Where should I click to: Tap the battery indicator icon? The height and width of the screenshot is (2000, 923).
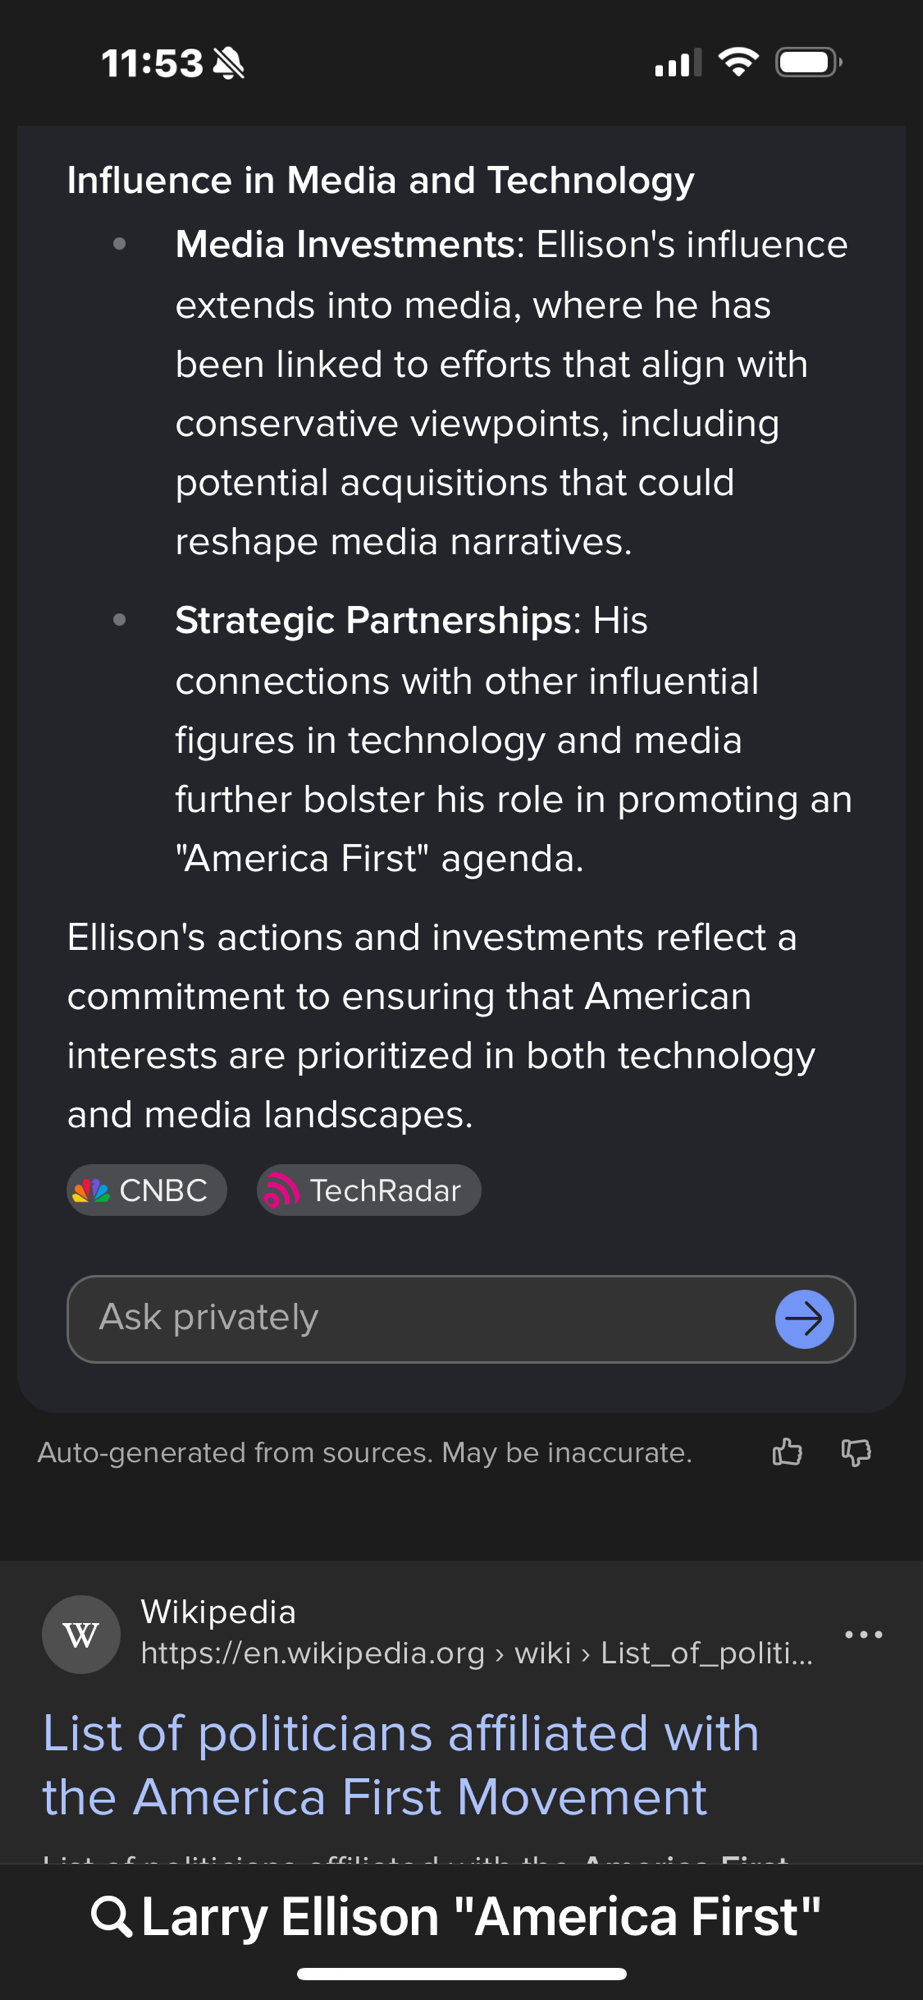[x=808, y=63]
